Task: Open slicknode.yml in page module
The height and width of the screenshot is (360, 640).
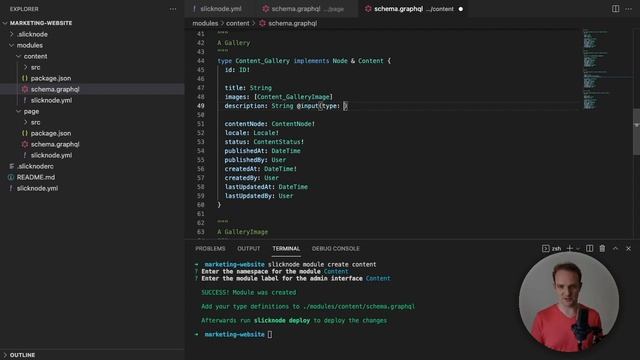Action: click(x=51, y=156)
